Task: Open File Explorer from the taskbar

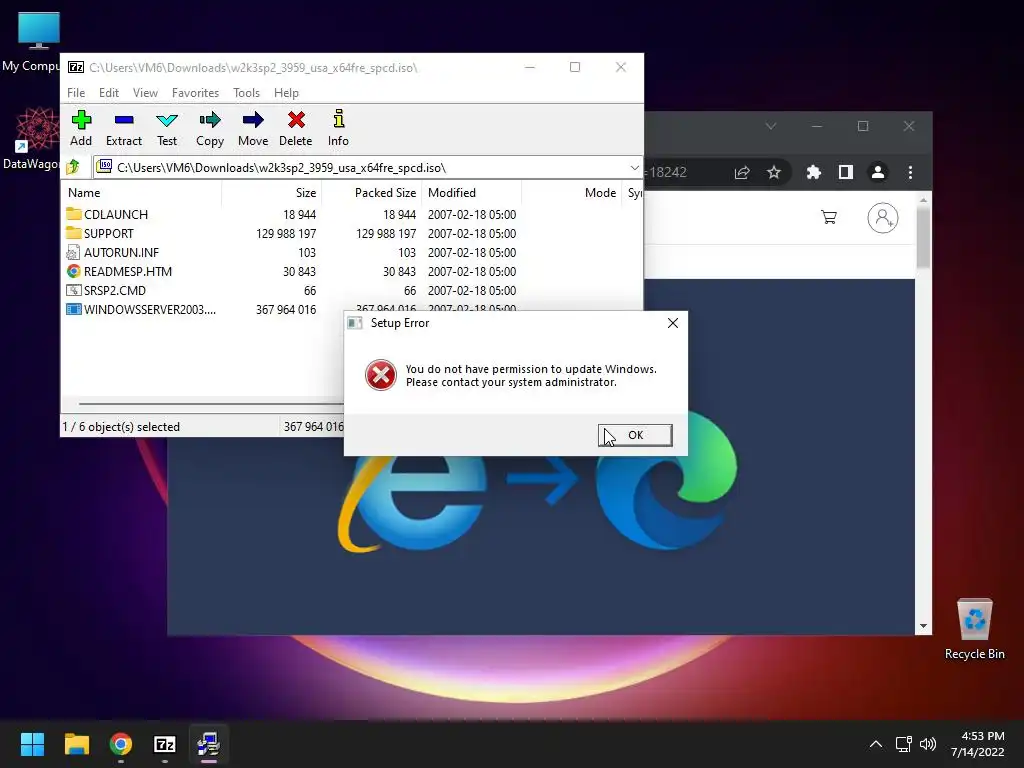Action: pos(76,744)
